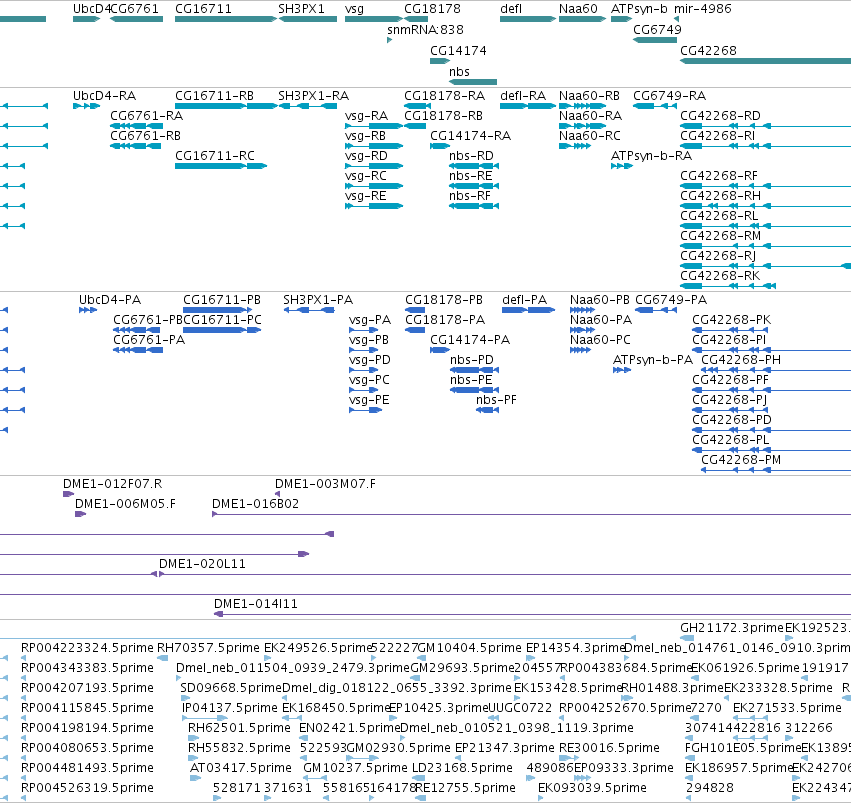The height and width of the screenshot is (803, 851).
Task: Select the CG14174 gene bar
Action: (x=440, y=61)
